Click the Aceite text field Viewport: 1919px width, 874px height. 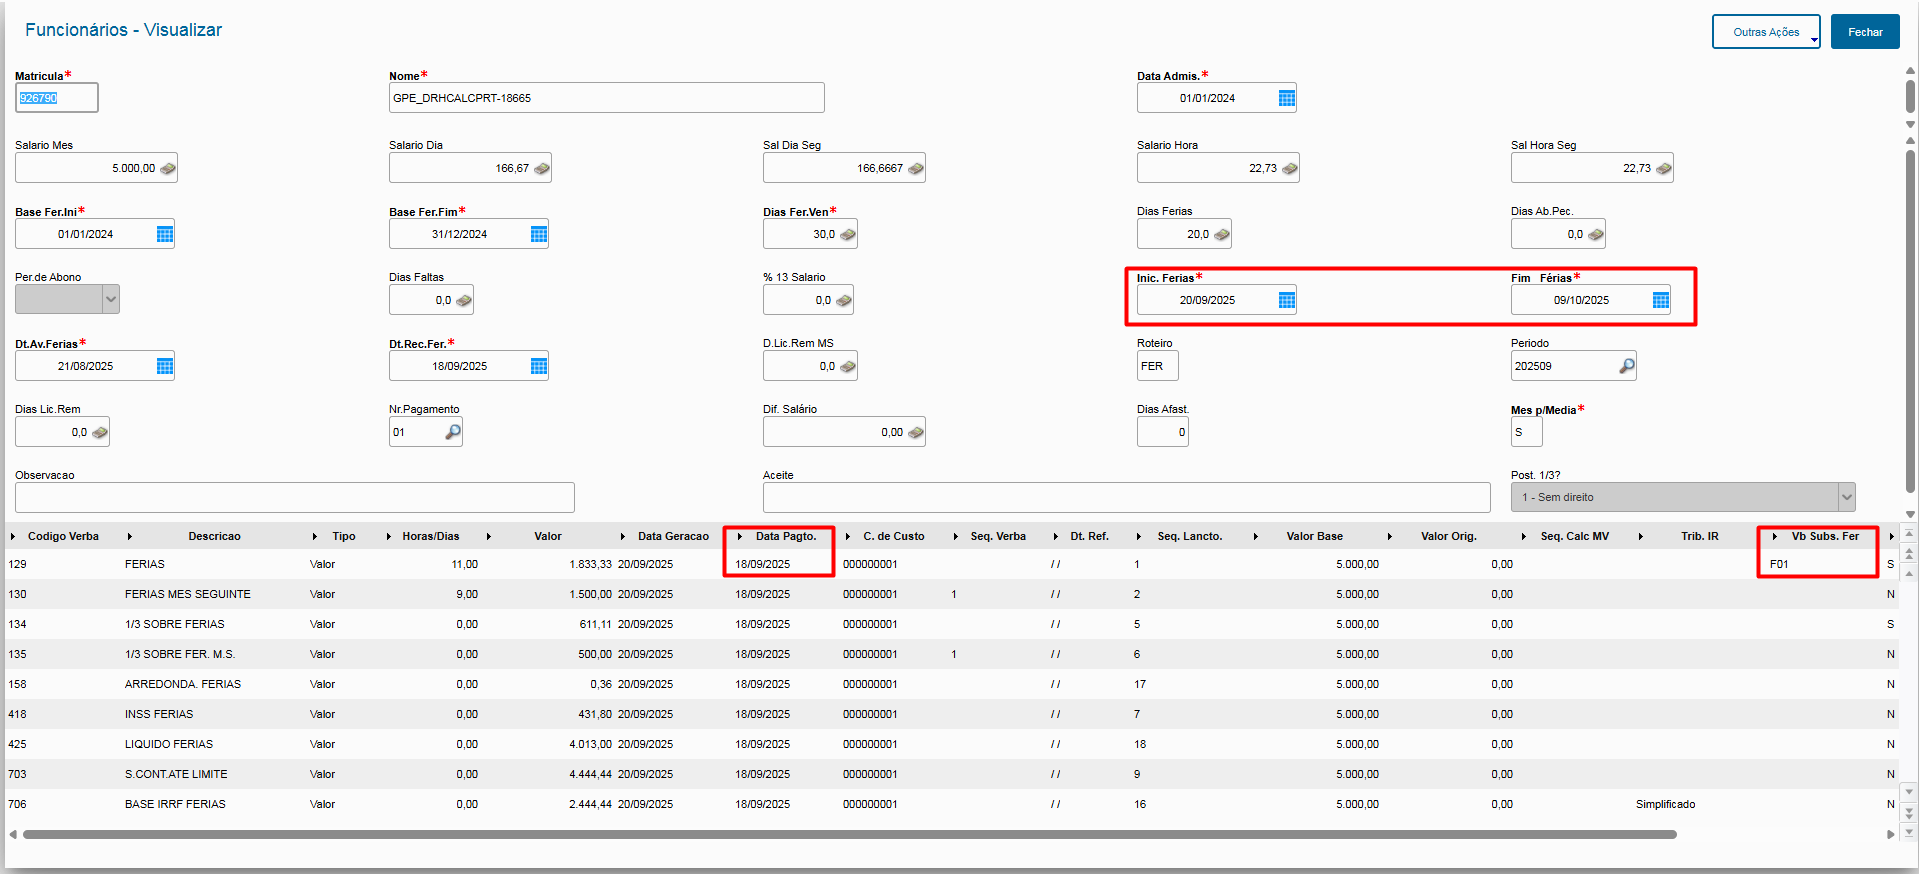1127,497
